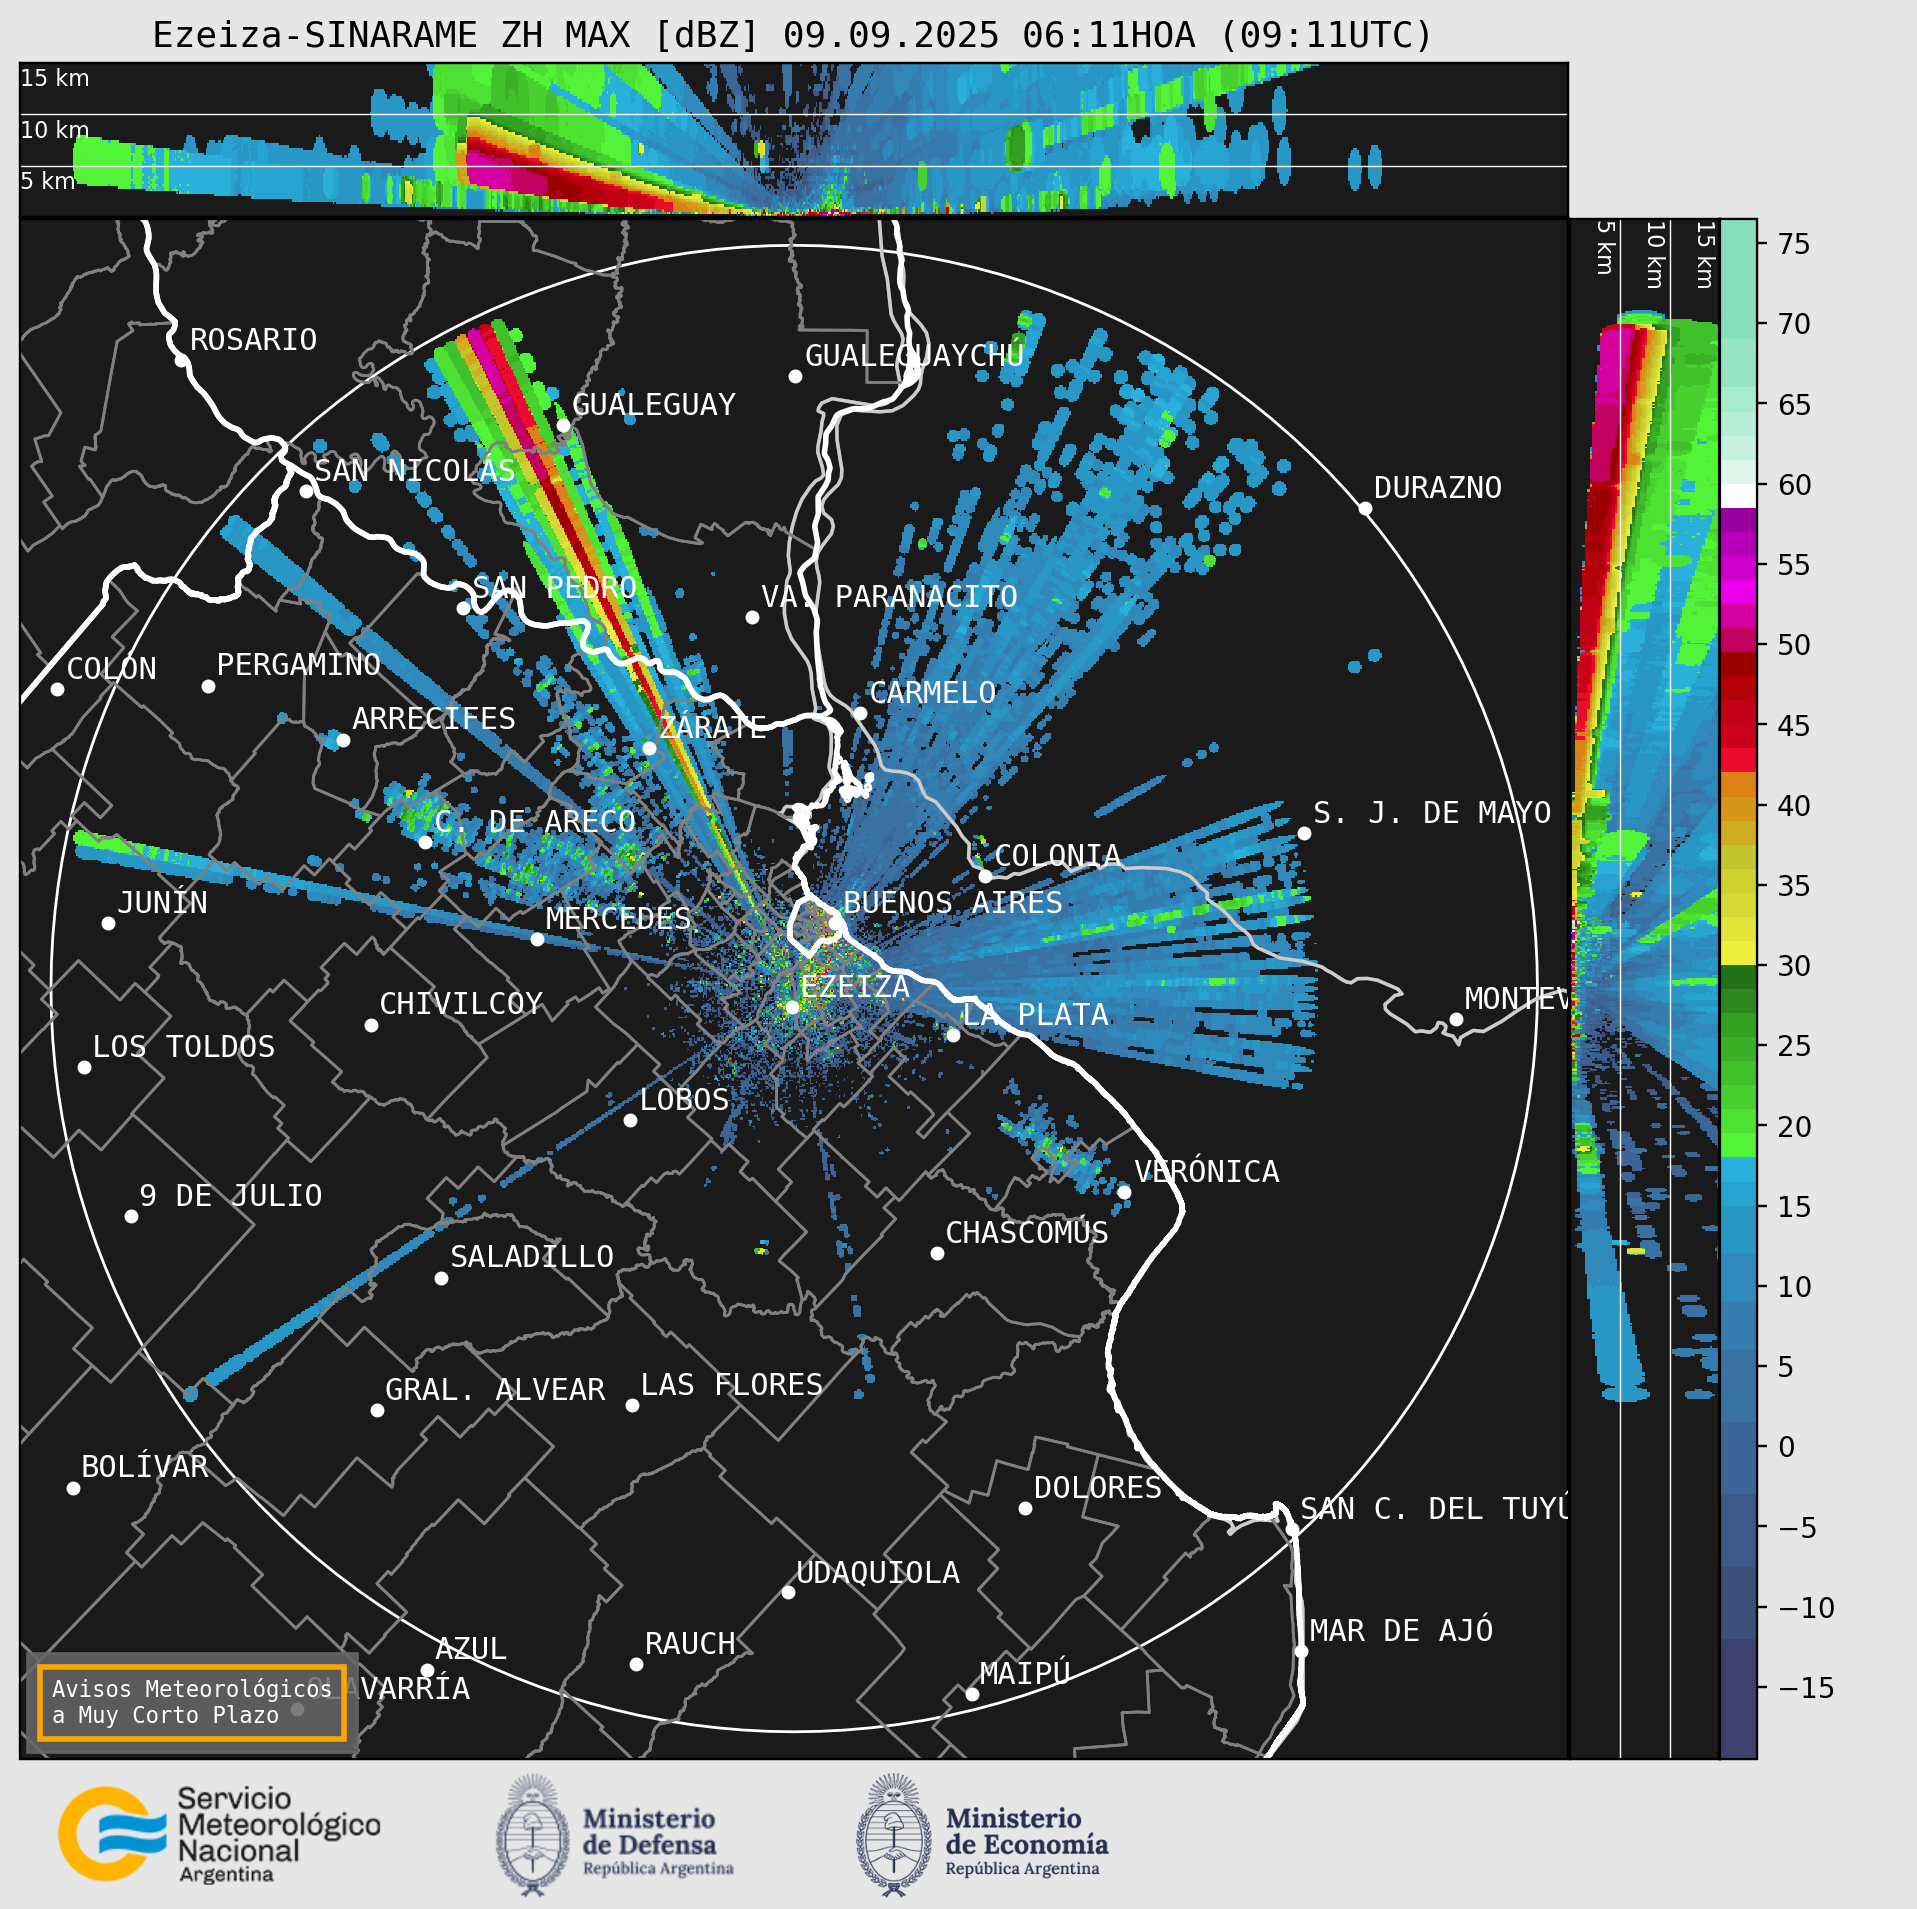Click the −15 value on color scale
The image size is (1917, 1909).
(x=1806, y=1688)
